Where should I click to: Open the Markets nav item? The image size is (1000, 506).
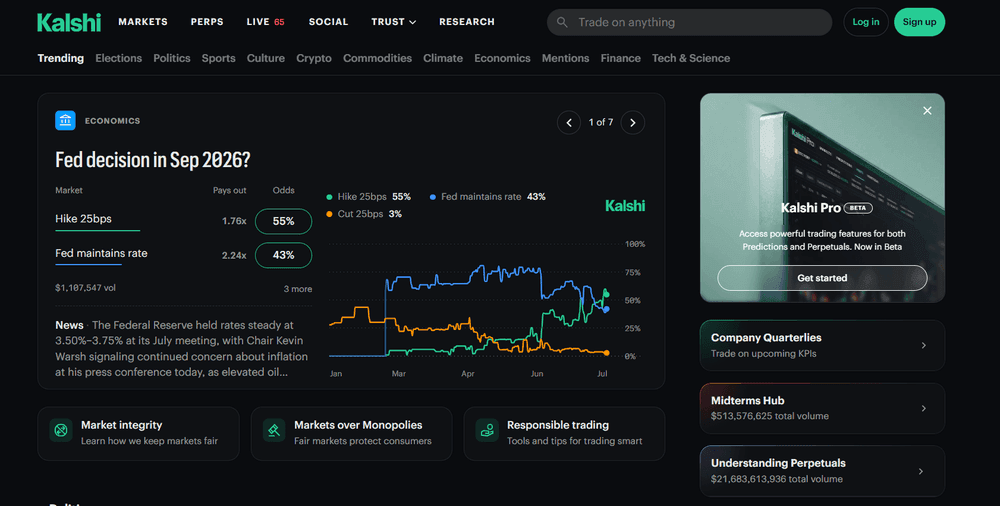click(143, 22)
